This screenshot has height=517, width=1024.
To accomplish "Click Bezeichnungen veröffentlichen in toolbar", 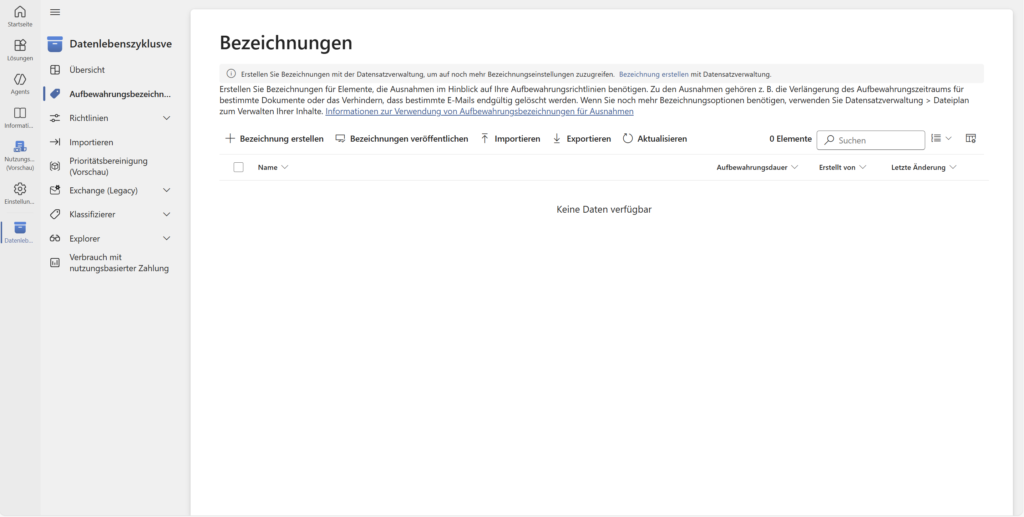I will coord(401,139).
